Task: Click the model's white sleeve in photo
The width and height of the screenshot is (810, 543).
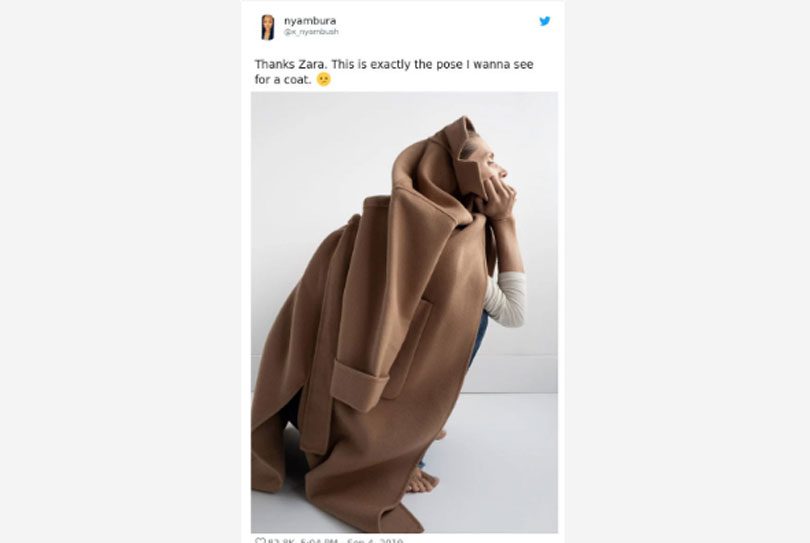Action: point(505,299)
